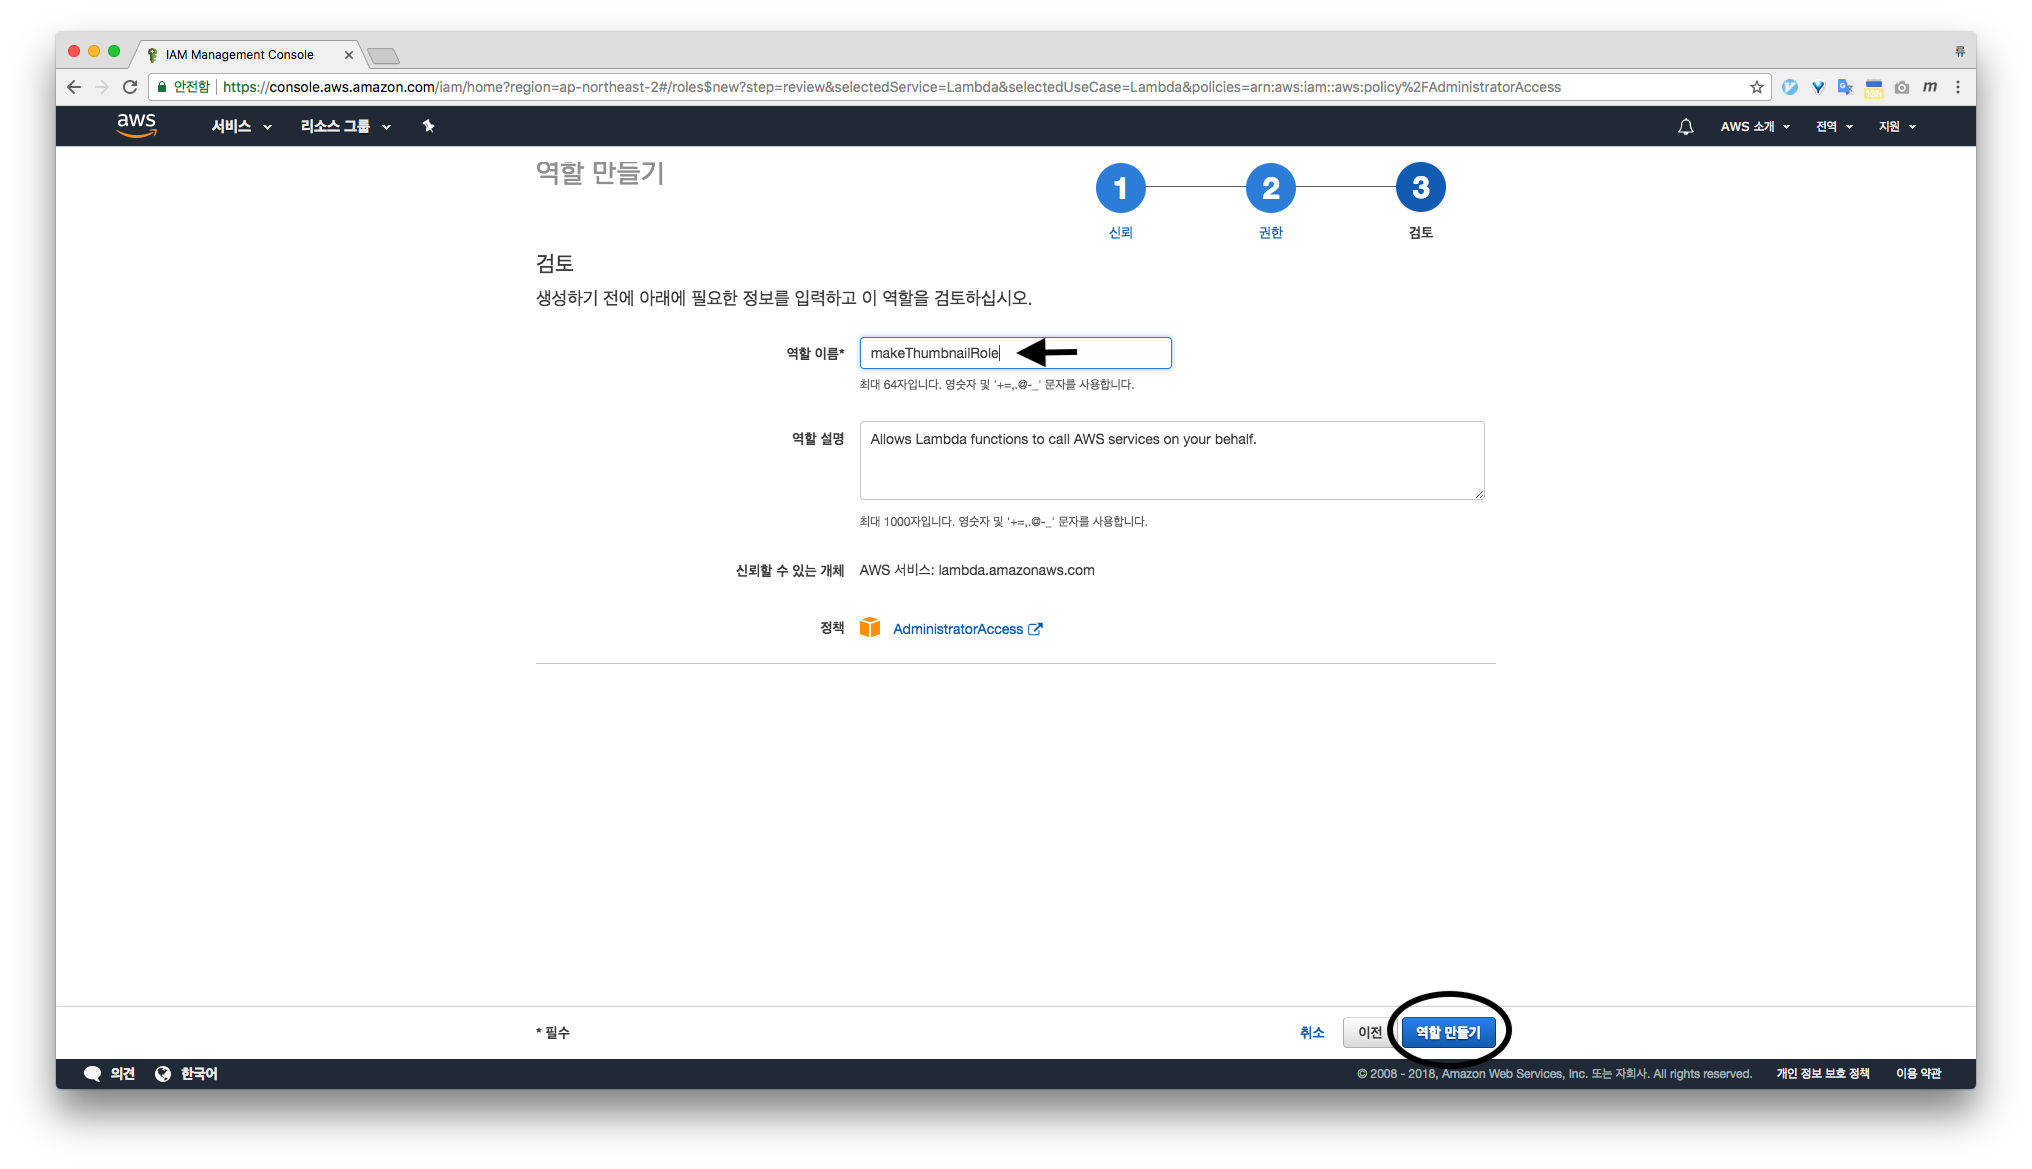This screenshot has width=2032, height=1169.
Task: Click the camera screenshot extension icon
Action: 1901,87
